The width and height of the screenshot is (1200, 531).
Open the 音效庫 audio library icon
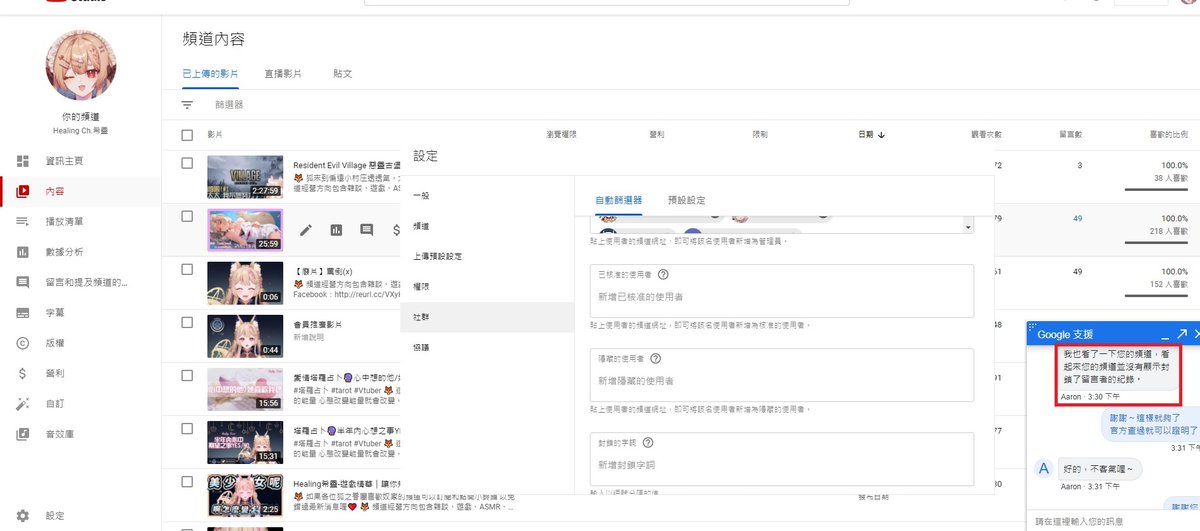(22, 434)
